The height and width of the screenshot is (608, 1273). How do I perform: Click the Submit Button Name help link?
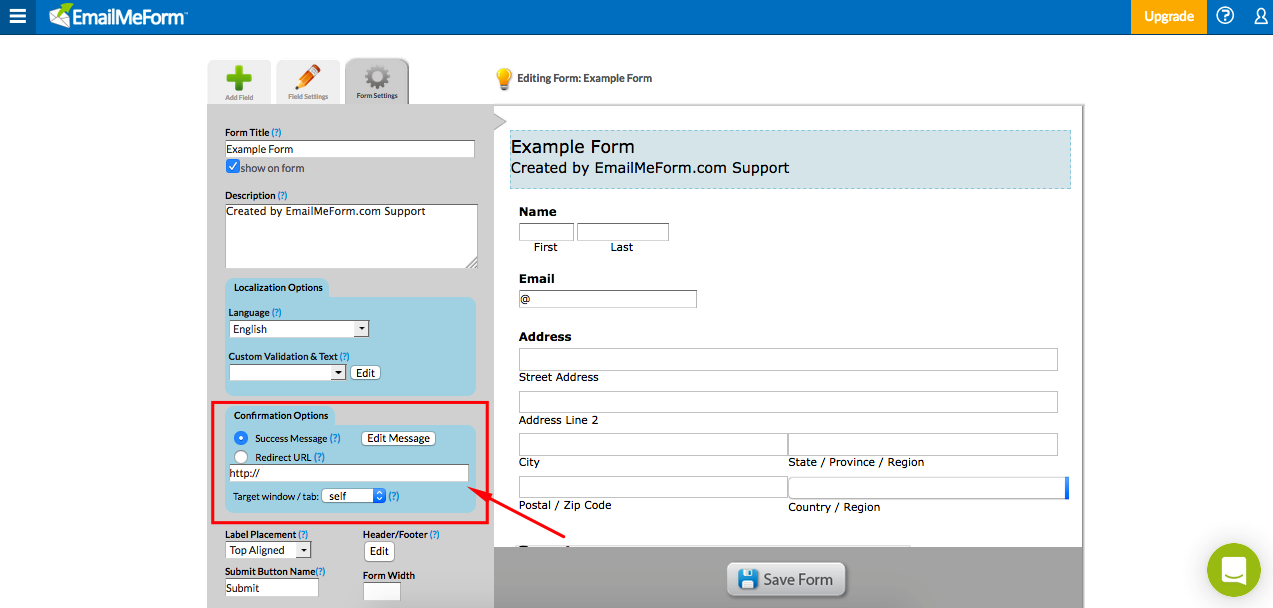[321, 571]
